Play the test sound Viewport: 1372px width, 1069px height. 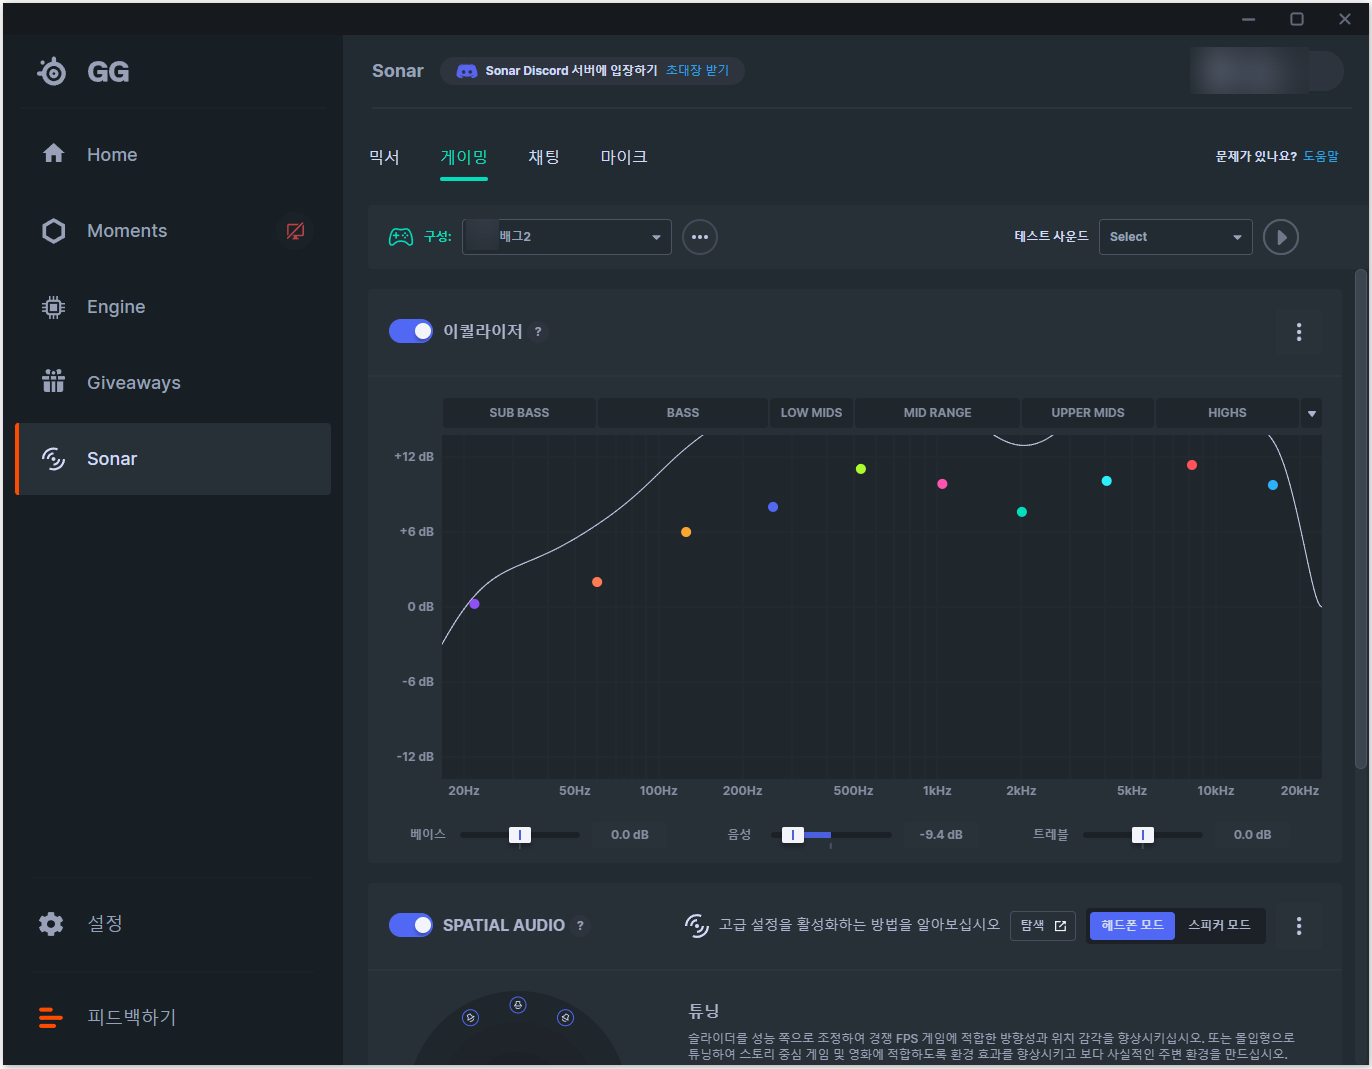click(x=1281, y=237)
